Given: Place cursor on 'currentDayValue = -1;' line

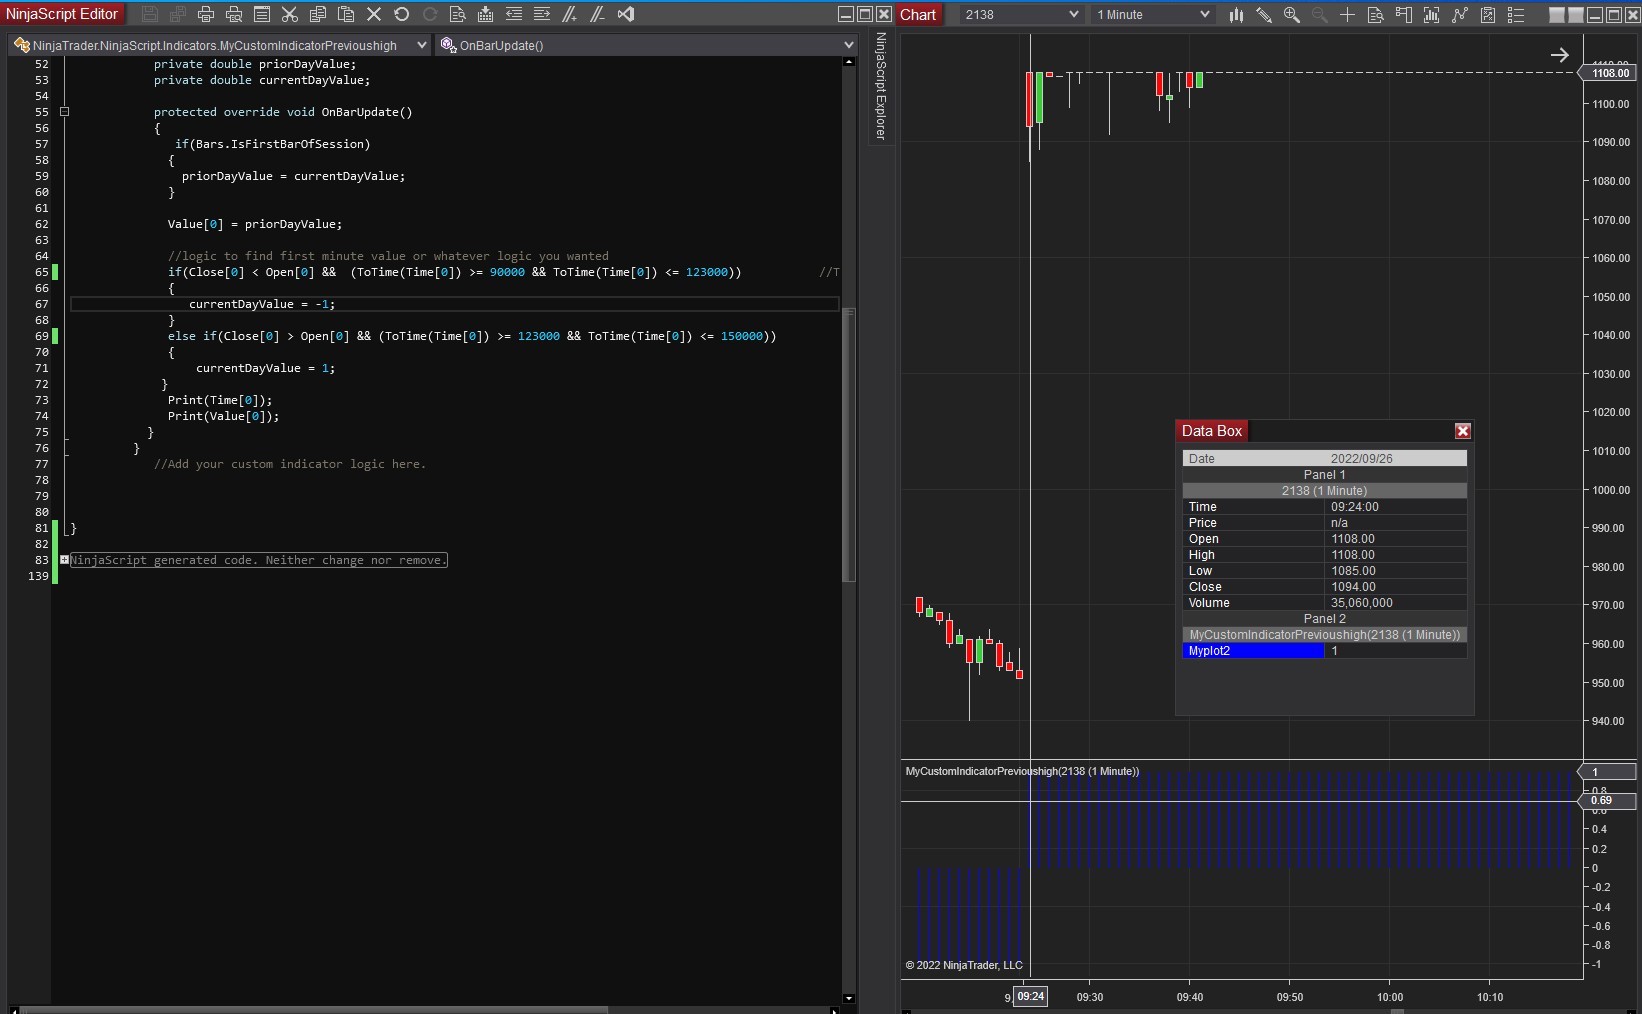Looking at the screenshot, I should pos(262,304).
